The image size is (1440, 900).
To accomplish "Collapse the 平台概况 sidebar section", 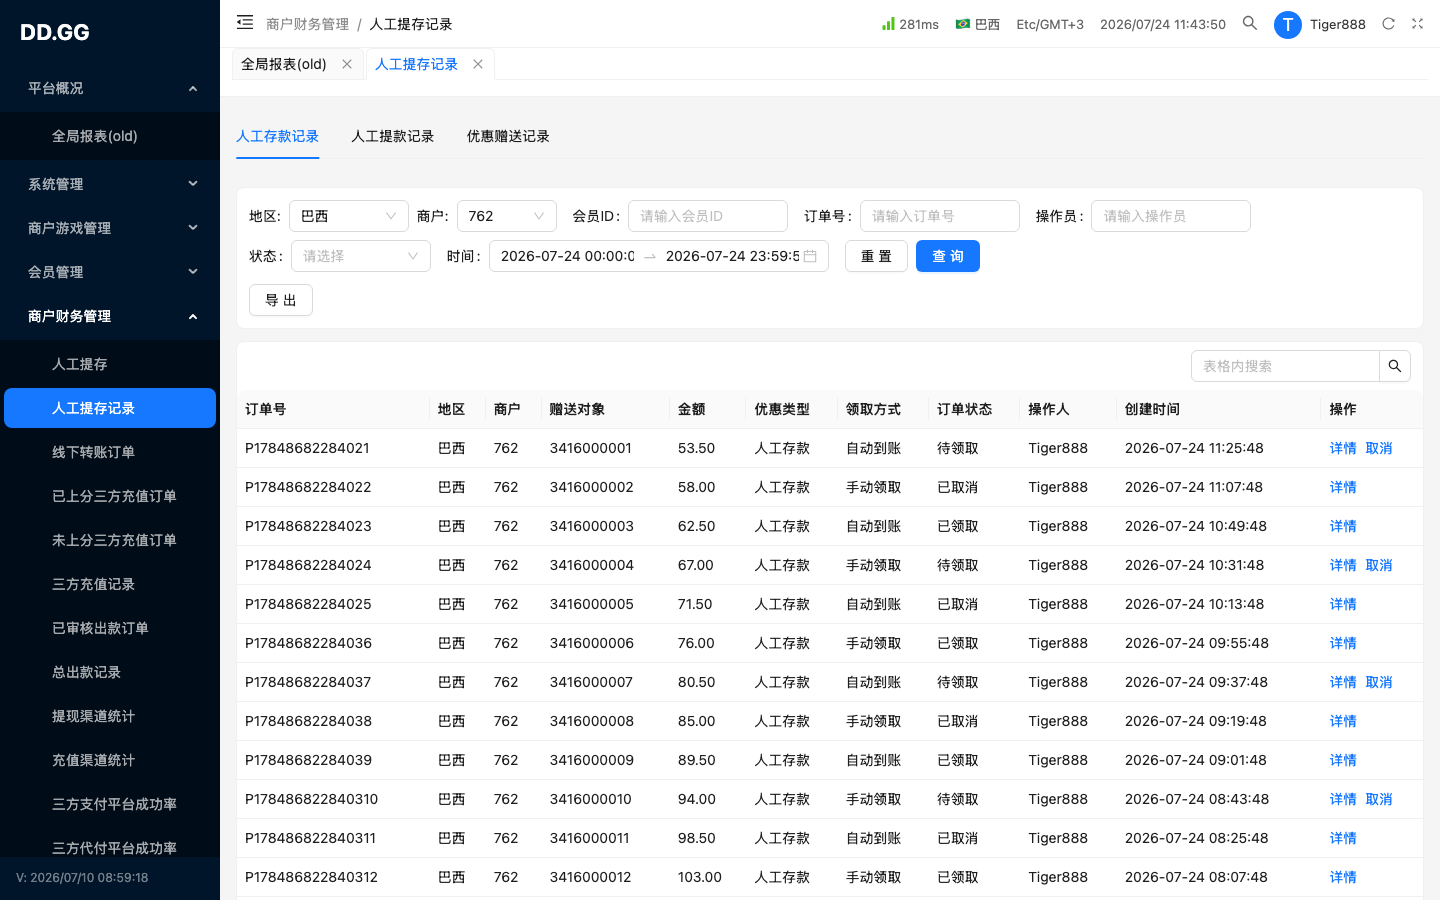I will coord(110,88).
